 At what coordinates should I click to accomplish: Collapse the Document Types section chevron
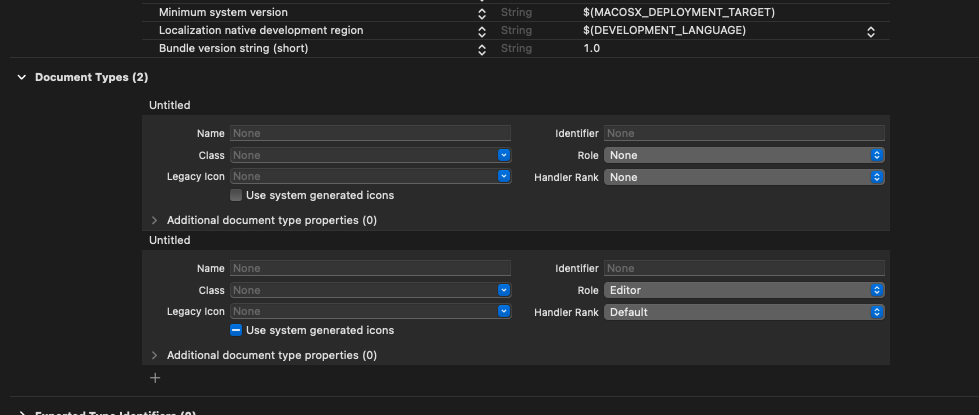tap(22, 77)
